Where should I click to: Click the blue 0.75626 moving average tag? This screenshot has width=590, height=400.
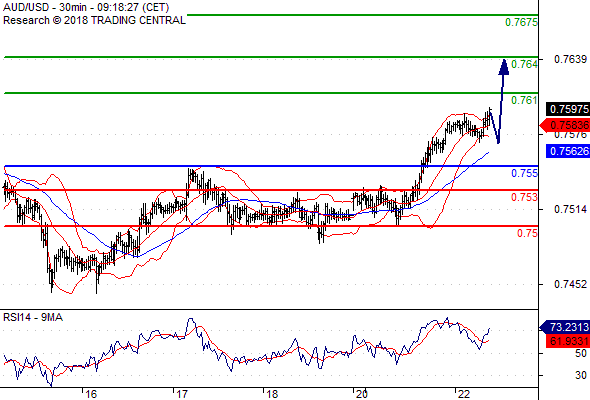tap(567, 151)
